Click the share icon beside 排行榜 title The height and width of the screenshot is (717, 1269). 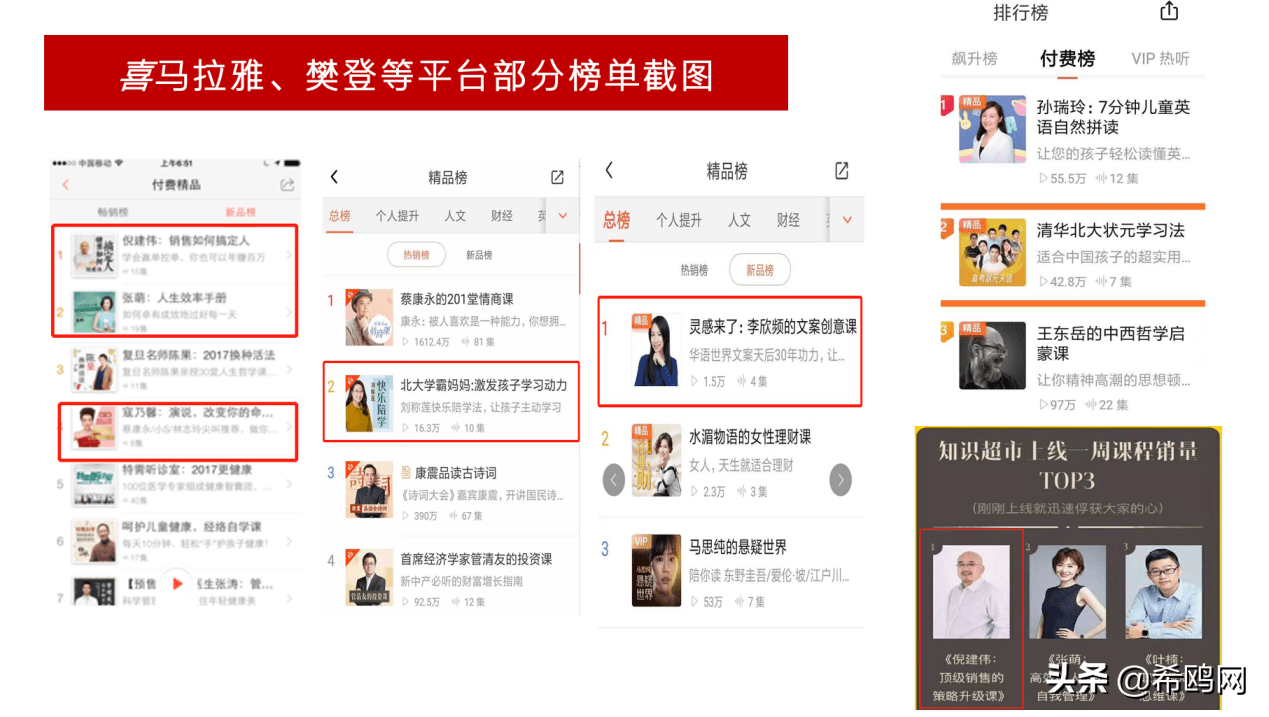click(x=1168, y=12)
